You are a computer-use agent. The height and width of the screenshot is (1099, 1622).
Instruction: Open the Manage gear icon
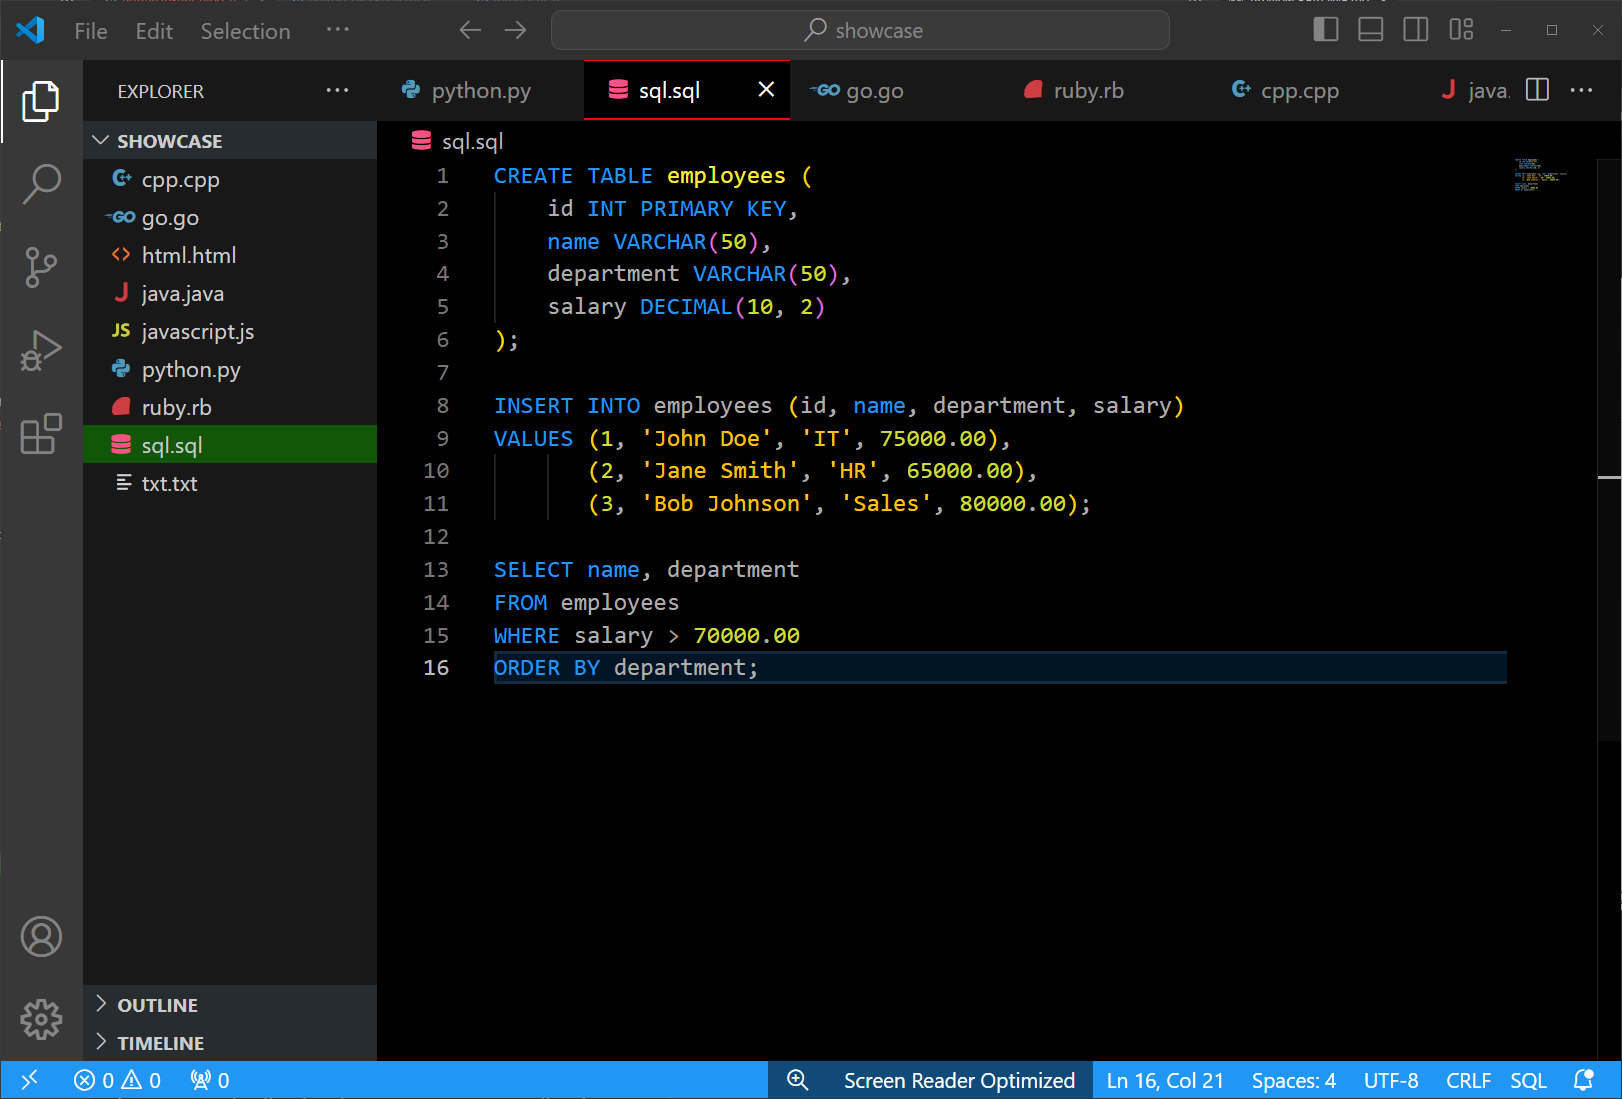pyautogui.click(x=41, y=1020)
